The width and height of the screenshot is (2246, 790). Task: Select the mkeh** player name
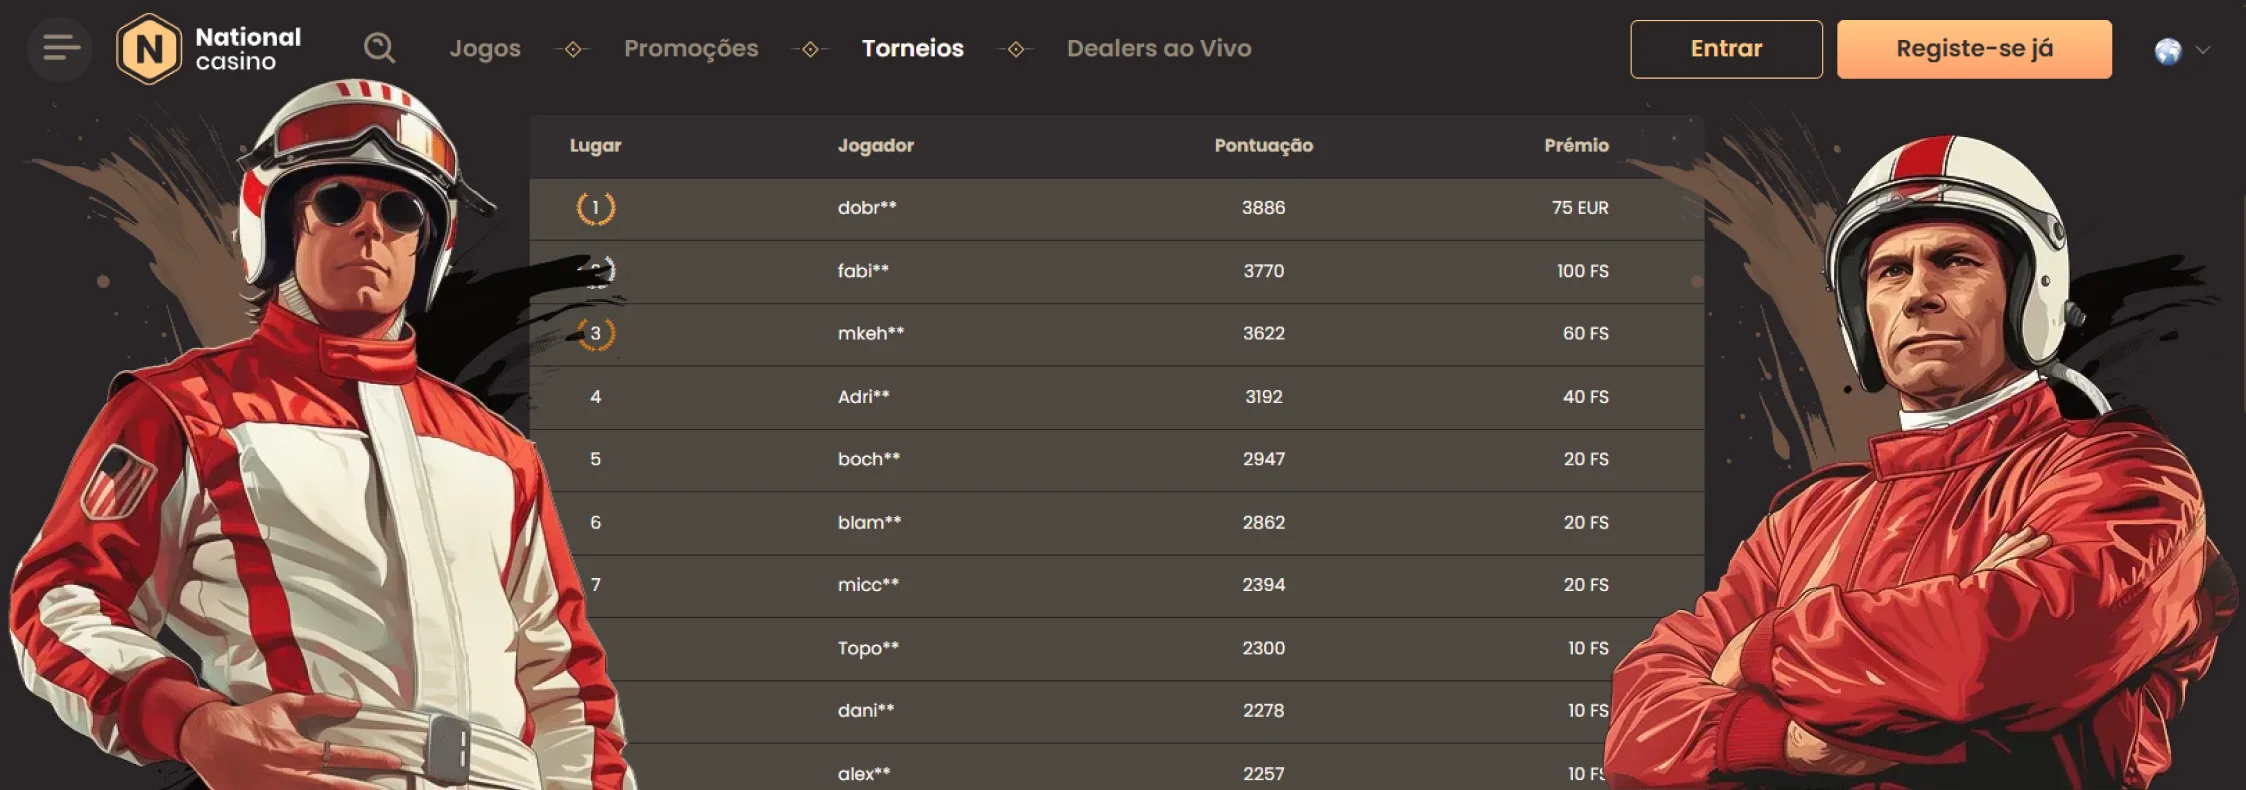click(870, 333)
